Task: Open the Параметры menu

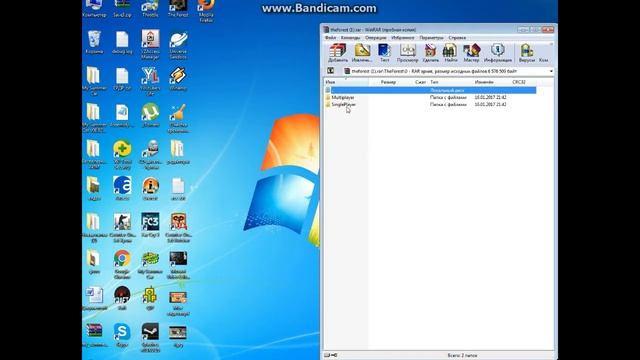Action: click(x=431, y=38)
